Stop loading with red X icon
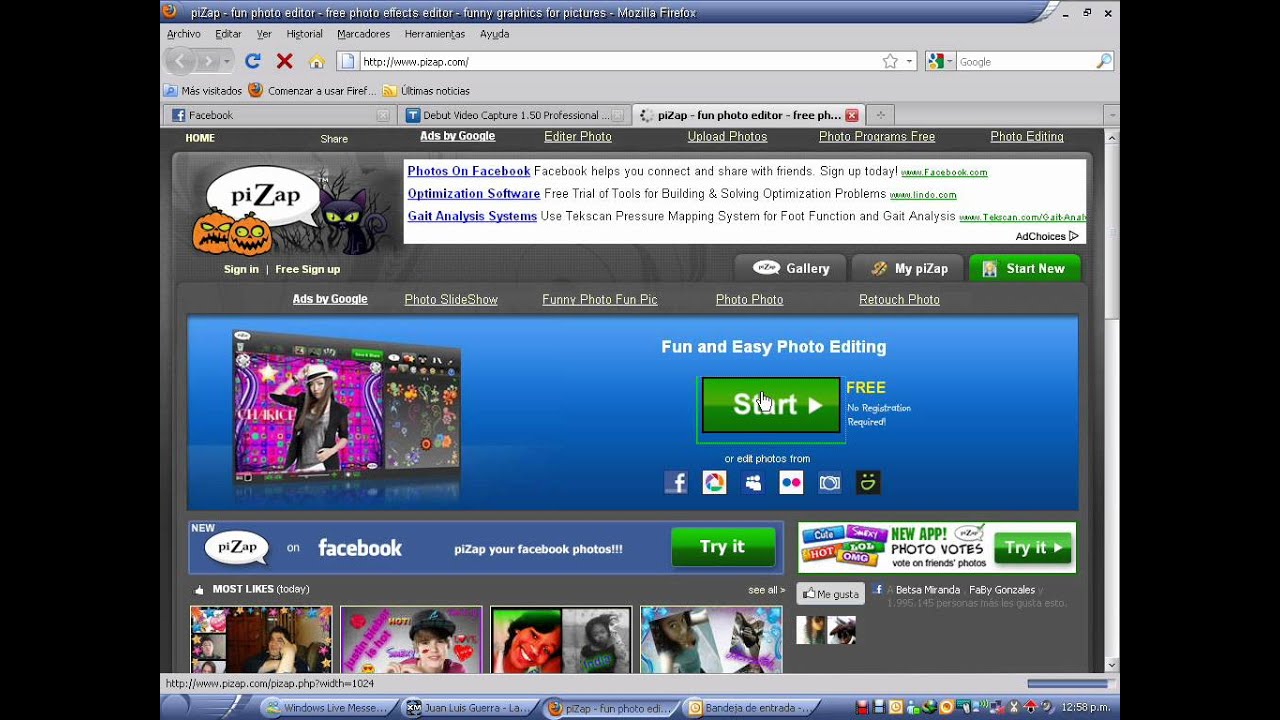Image resolution: width=1280 pixels, height=720 pixels. pyautogui.click(x=284, y=62)
